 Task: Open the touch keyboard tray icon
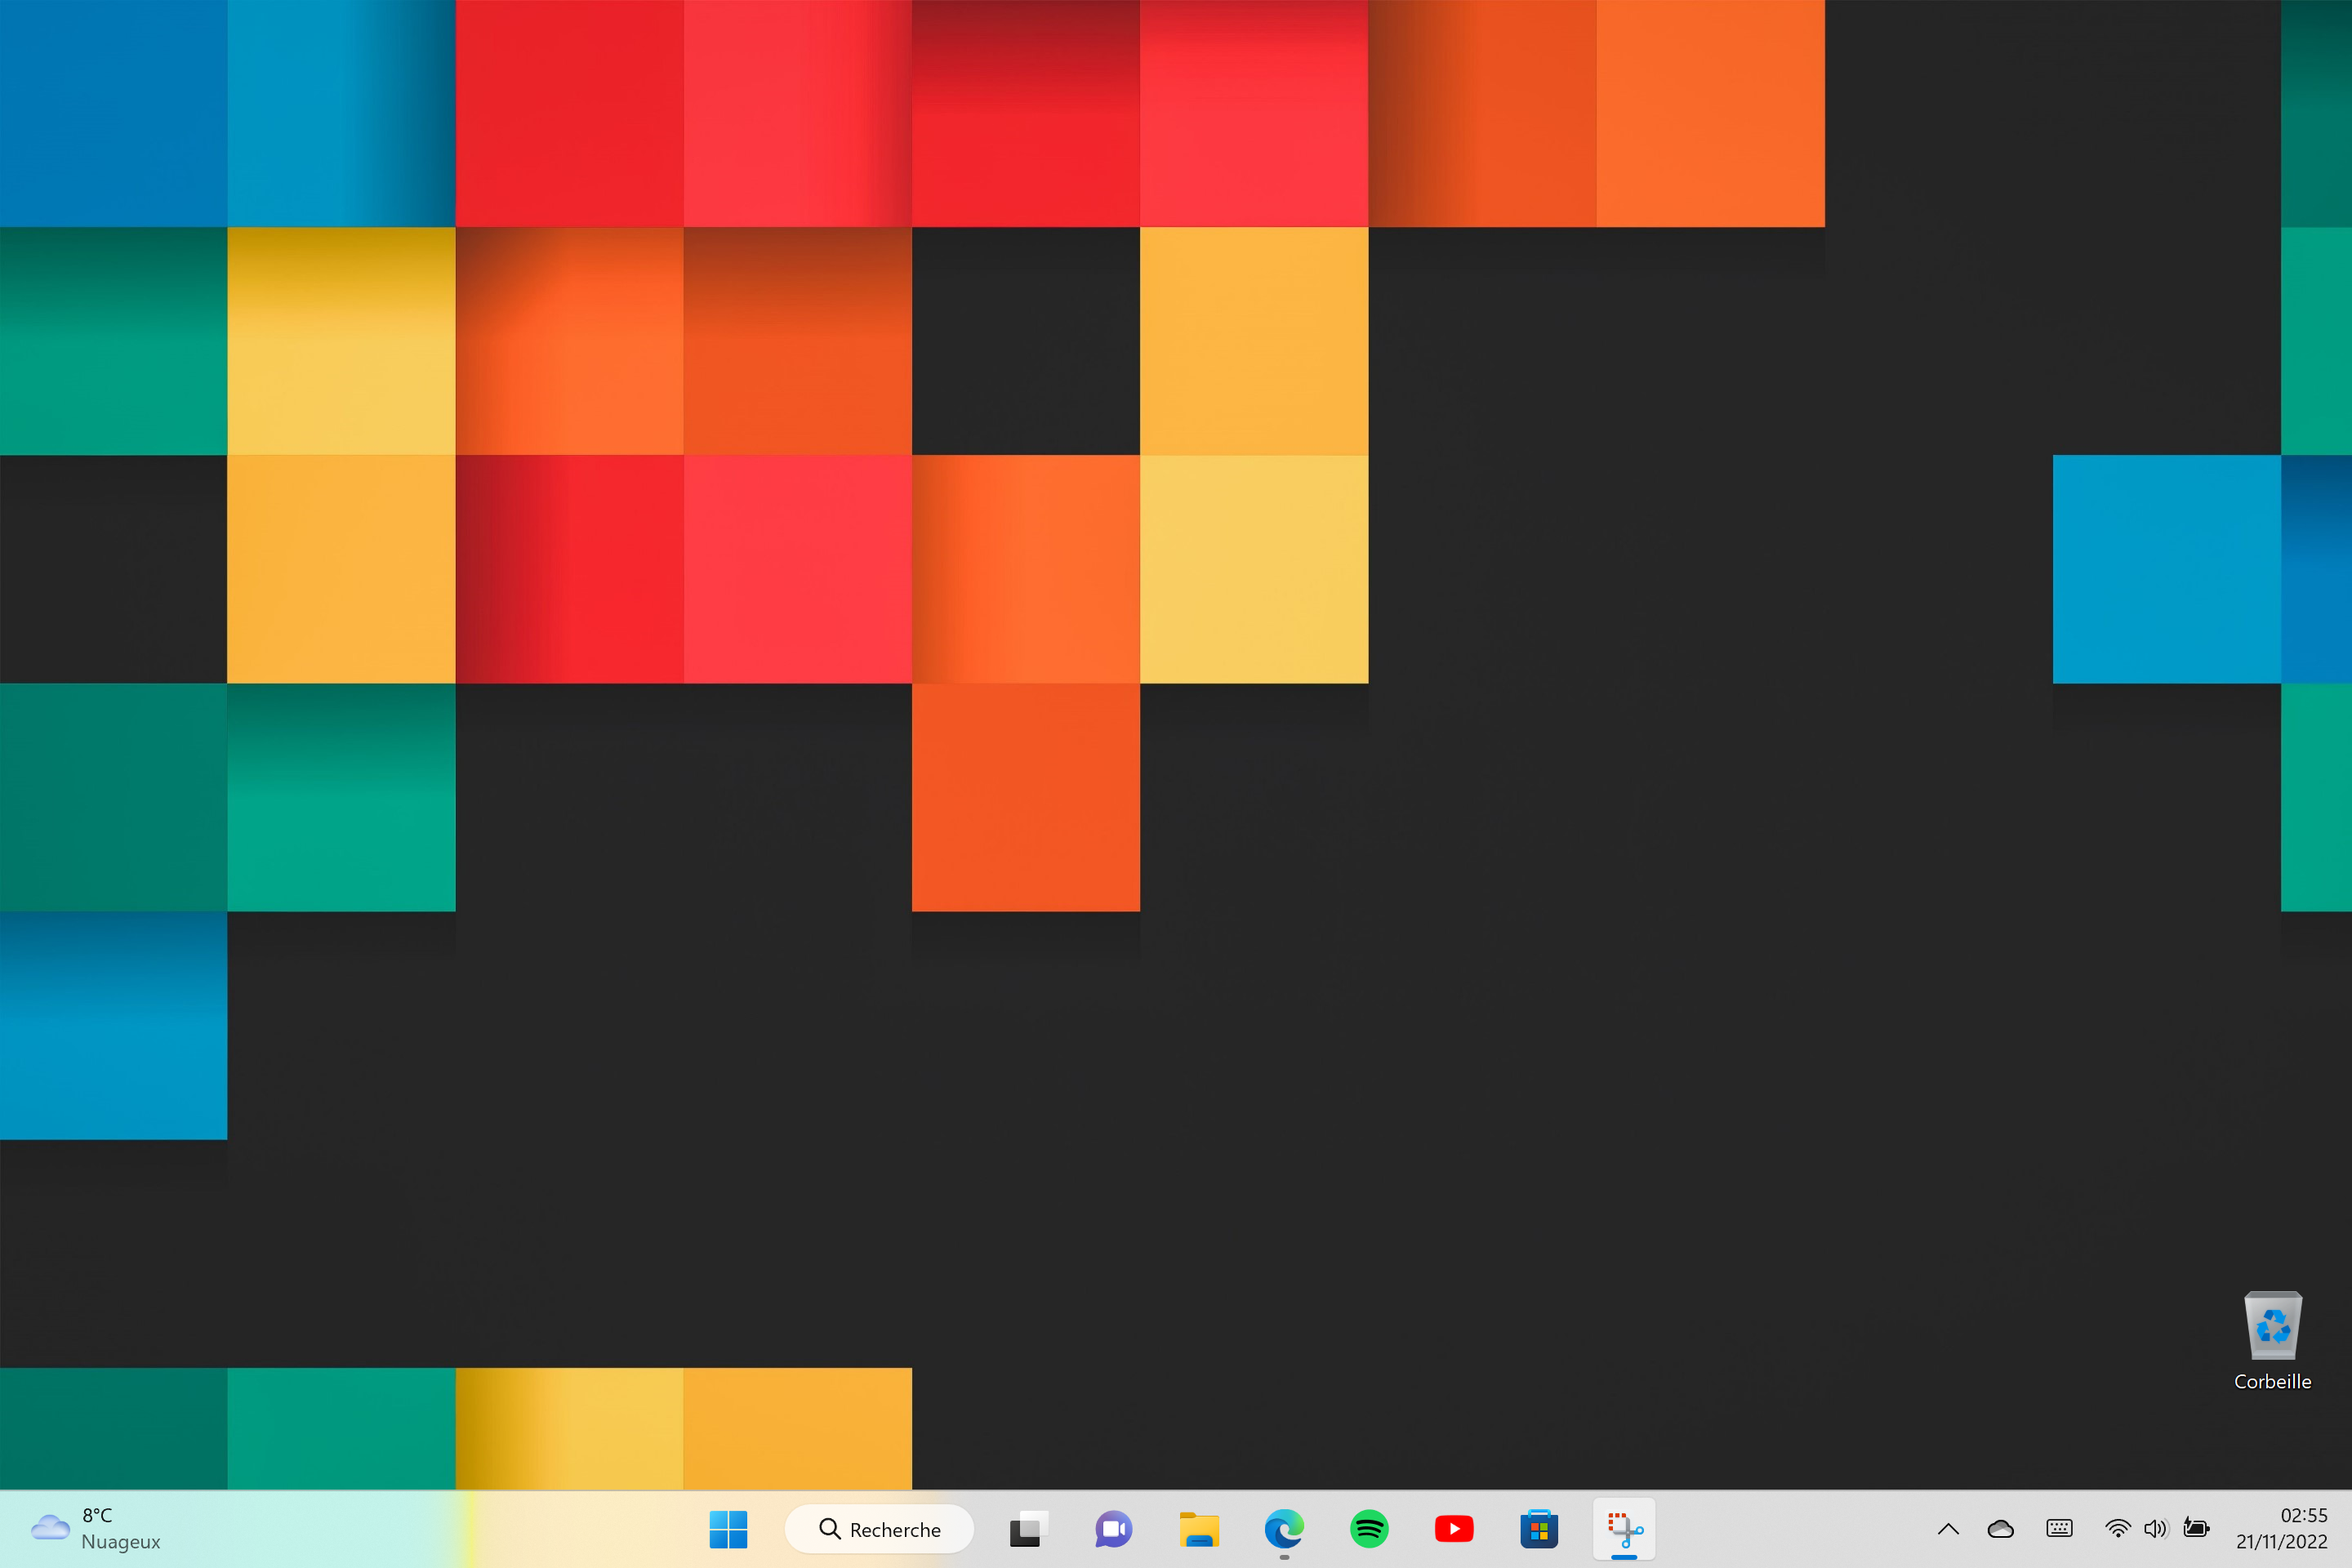[2059, 1528]
